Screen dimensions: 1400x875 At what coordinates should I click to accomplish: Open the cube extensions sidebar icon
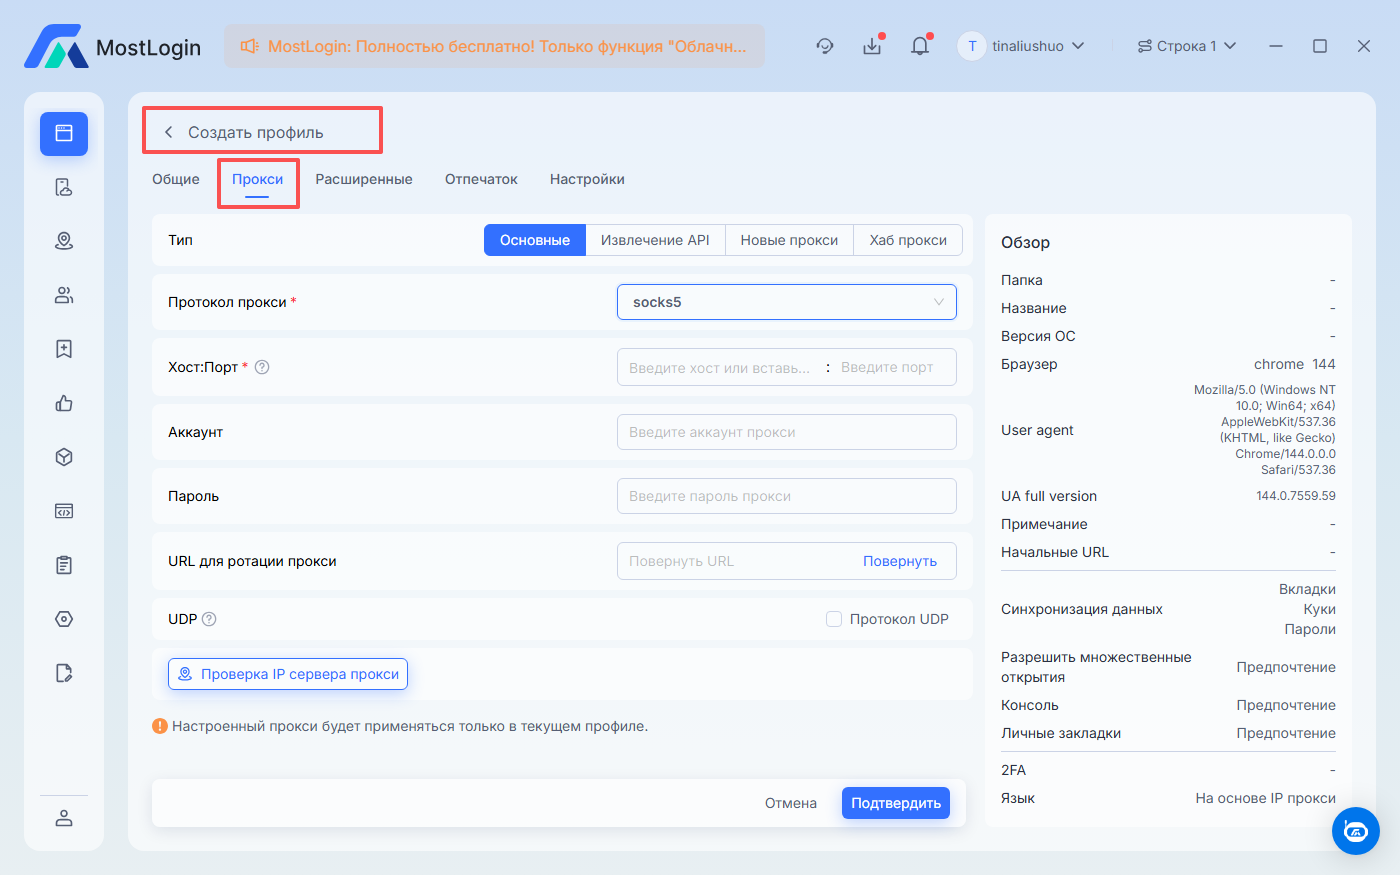pos(64,457)
